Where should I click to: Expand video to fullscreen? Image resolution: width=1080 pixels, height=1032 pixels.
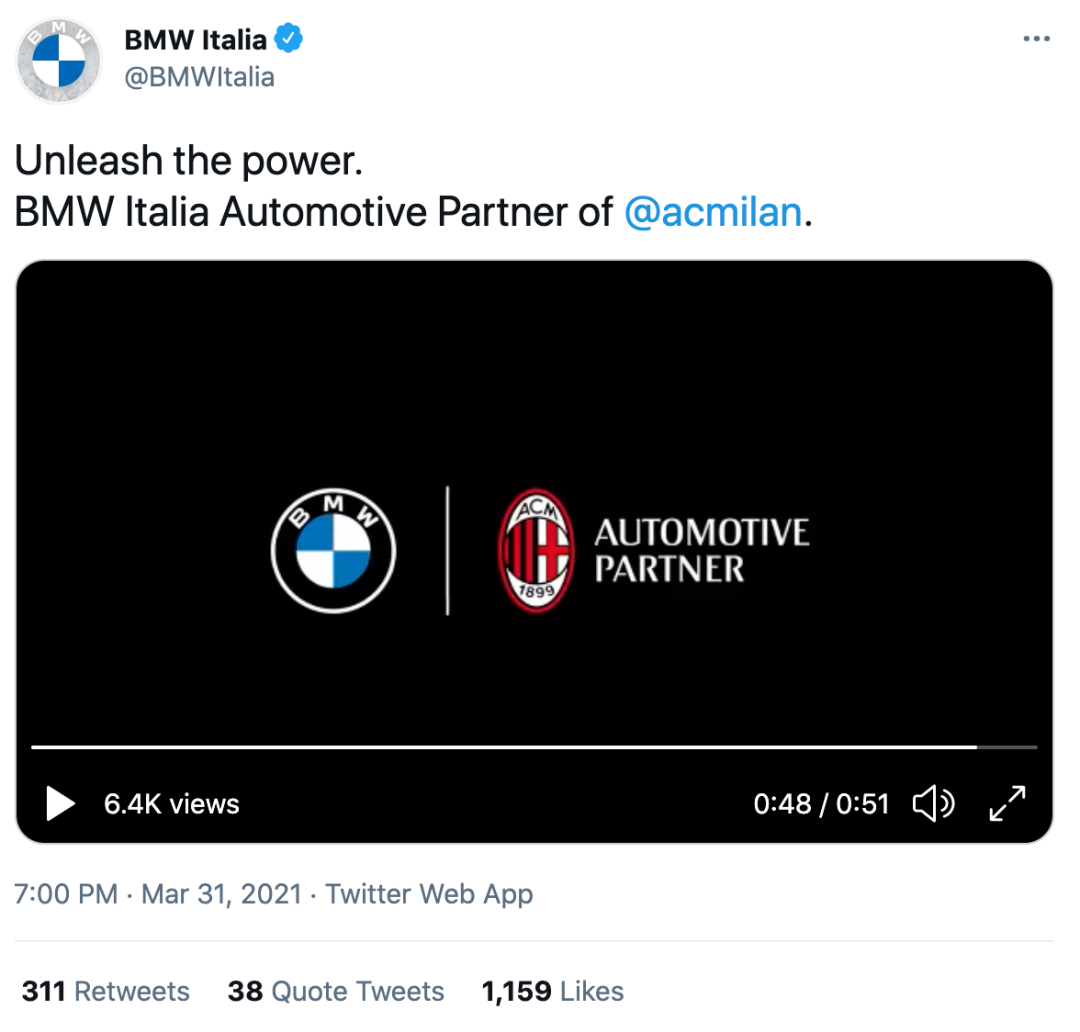[x=1007, y=803]
